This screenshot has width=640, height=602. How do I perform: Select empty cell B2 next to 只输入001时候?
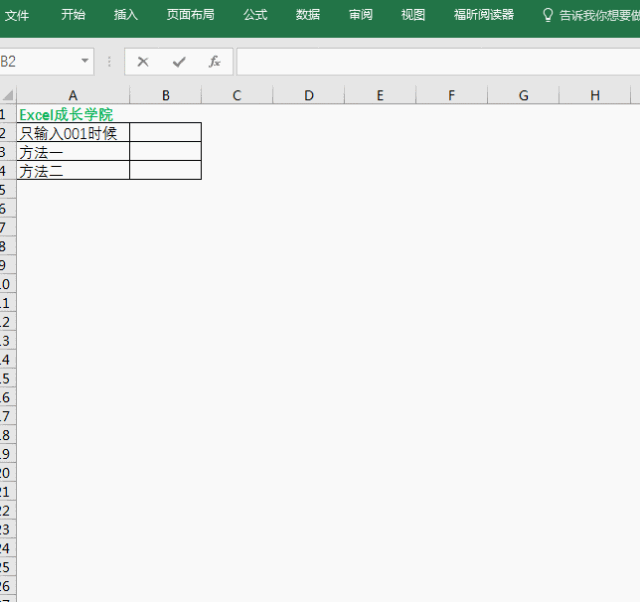coord(165,132)
